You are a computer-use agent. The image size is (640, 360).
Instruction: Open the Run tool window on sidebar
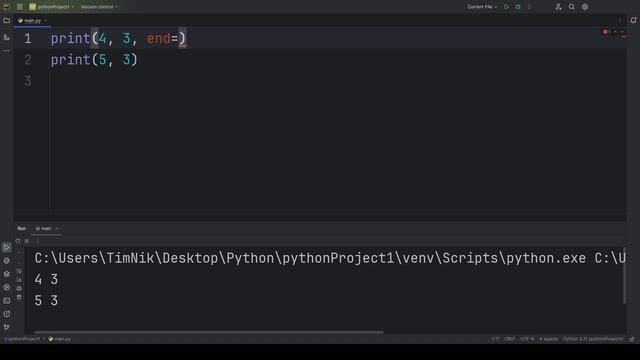point(7,247)
